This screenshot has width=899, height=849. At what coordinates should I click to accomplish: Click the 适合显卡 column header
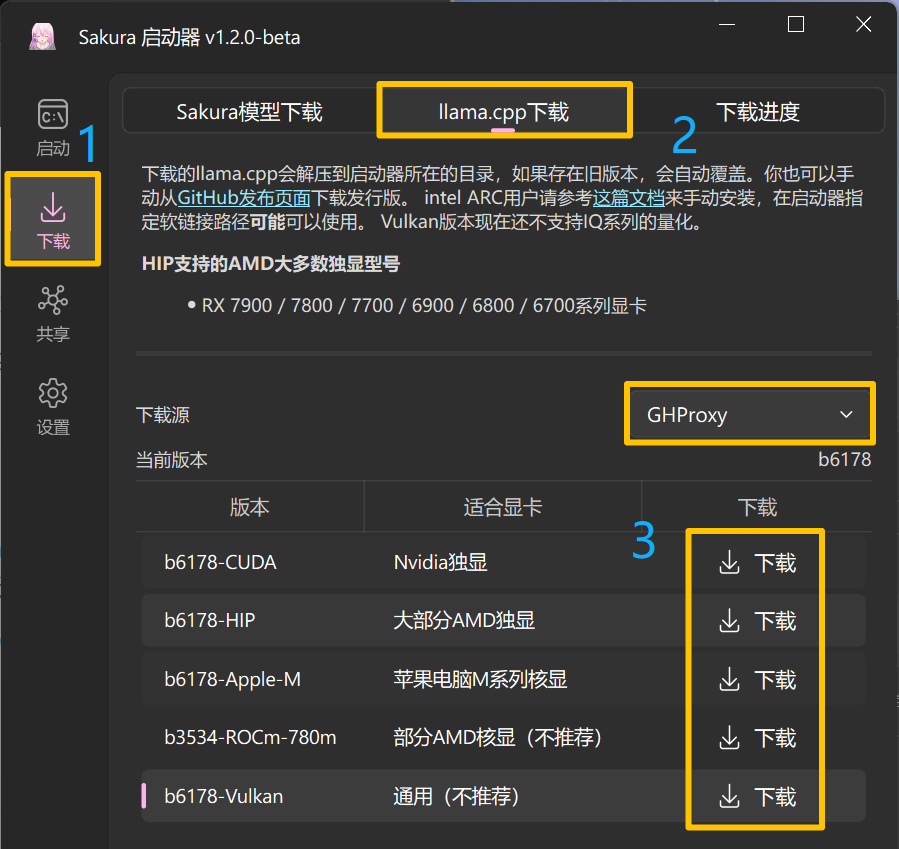click(x=502, y=508)
